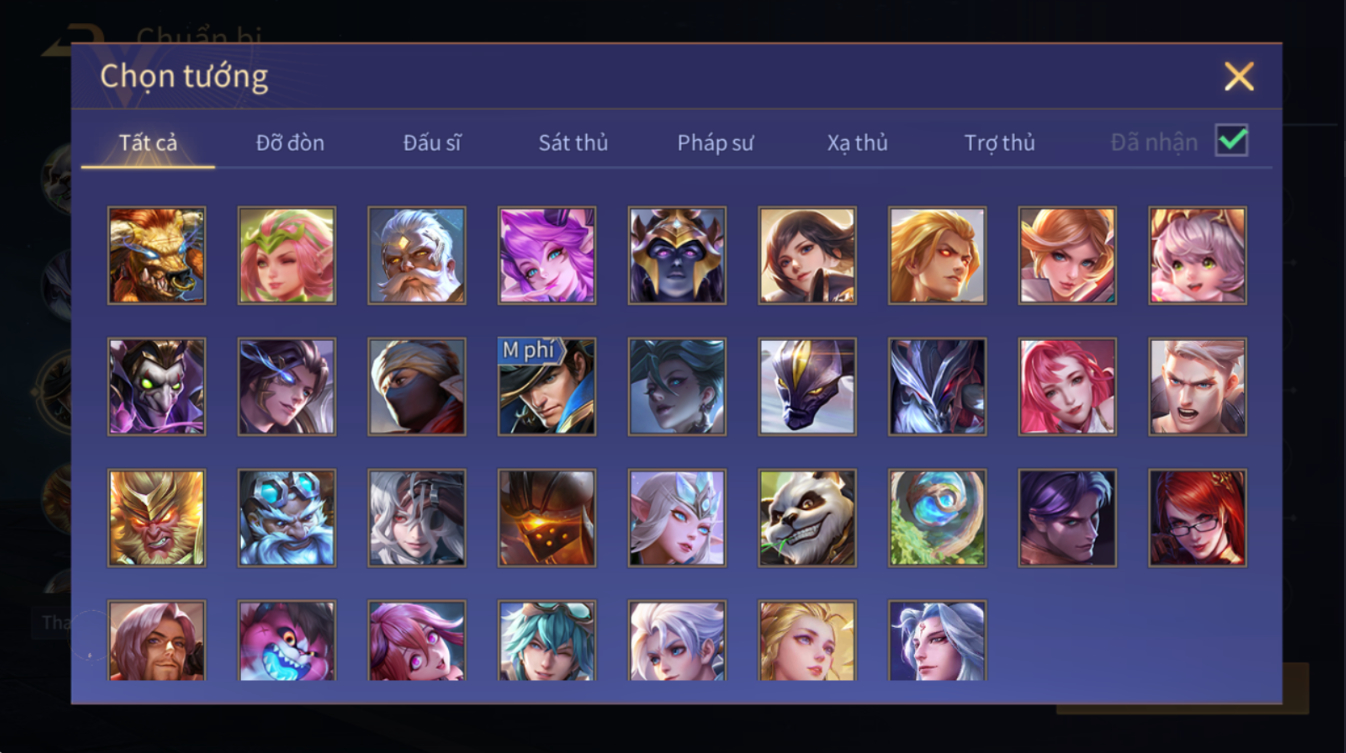The width and height of the screenshot is (1346, 753).
Task: Choose the red-haired hero wearing glasses
Action: 1197,518
